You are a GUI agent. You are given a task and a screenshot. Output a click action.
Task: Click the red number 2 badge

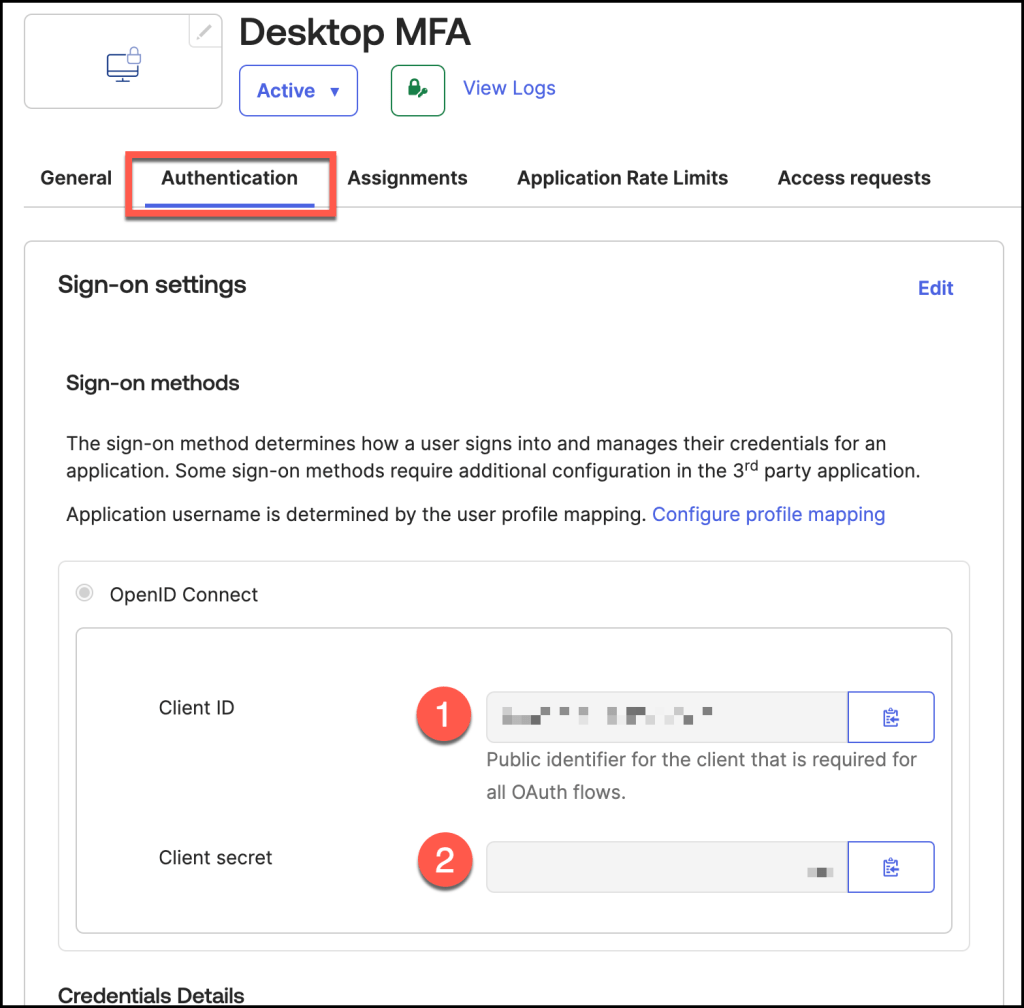point(443,860)
